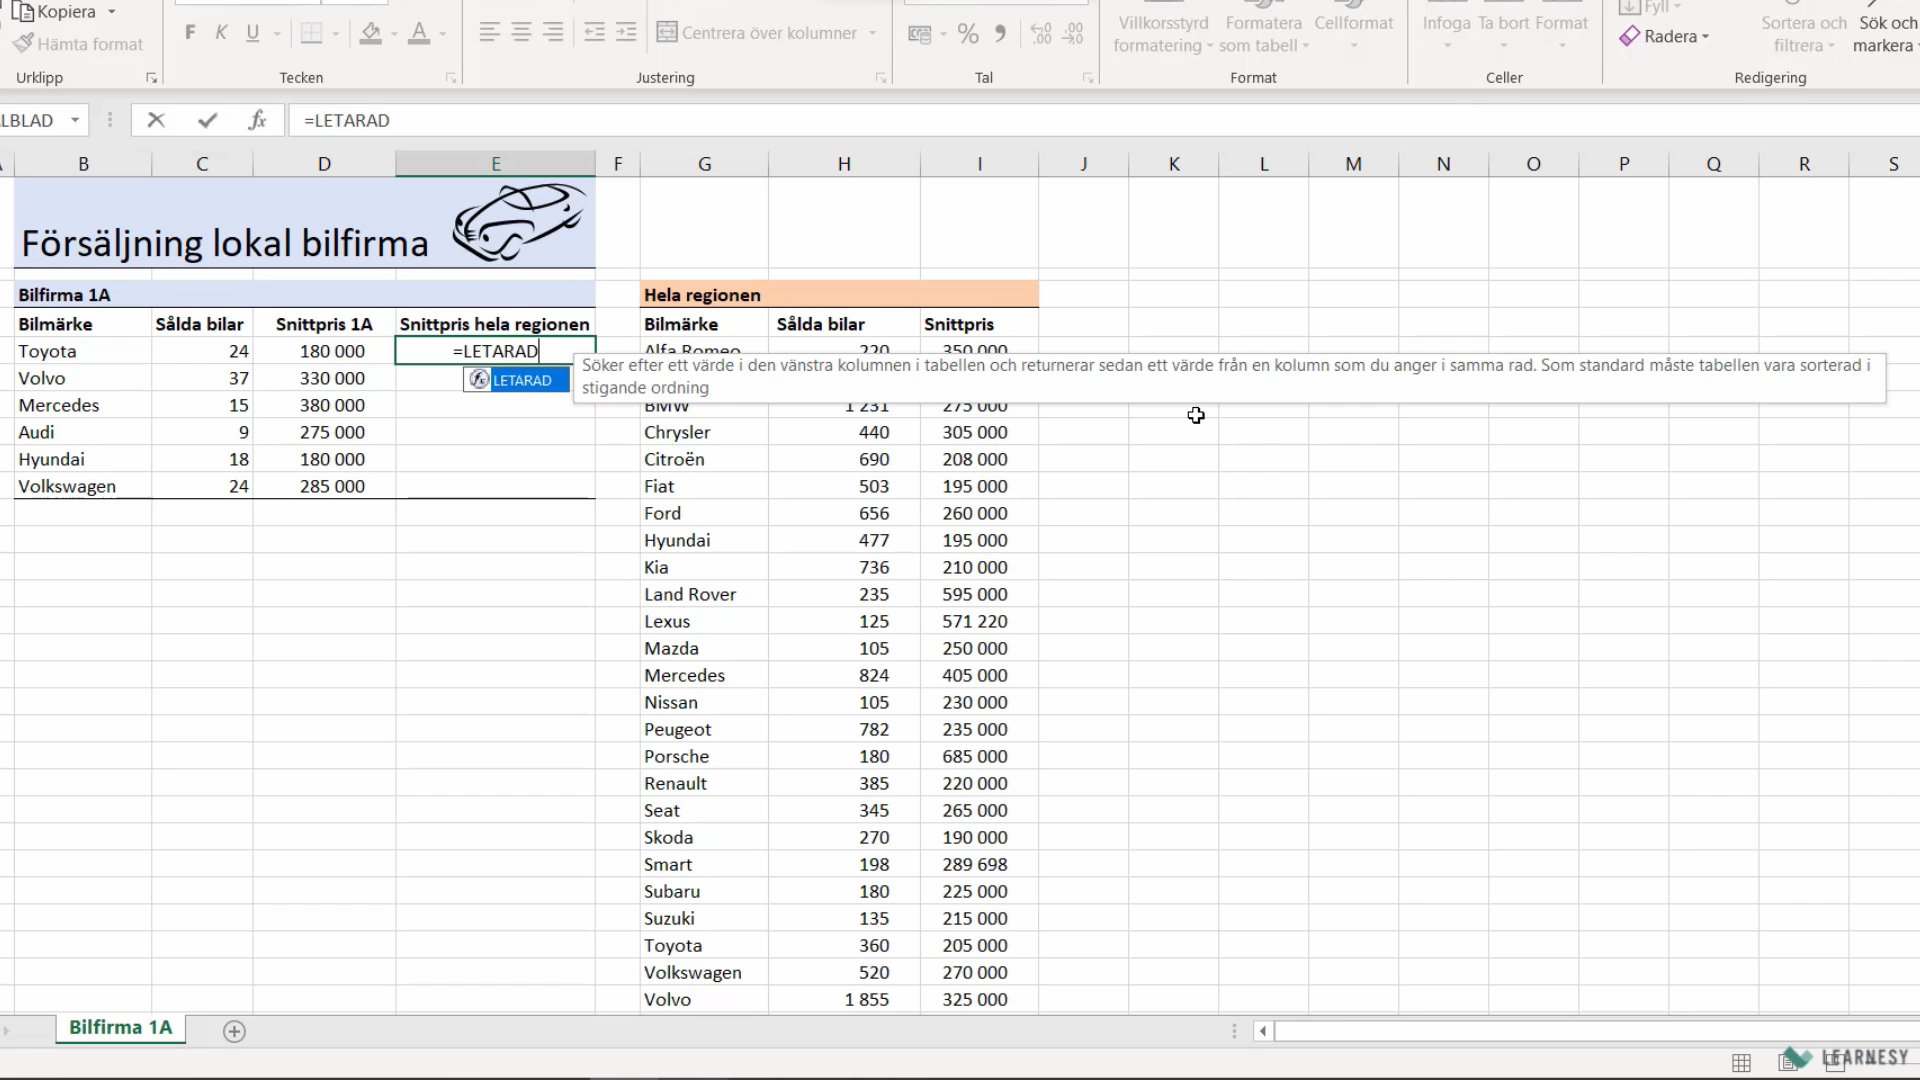Toggle center alignment in Justering group
The width and height of the screenshot is (1920, 1080).
[x=520, y=32]
